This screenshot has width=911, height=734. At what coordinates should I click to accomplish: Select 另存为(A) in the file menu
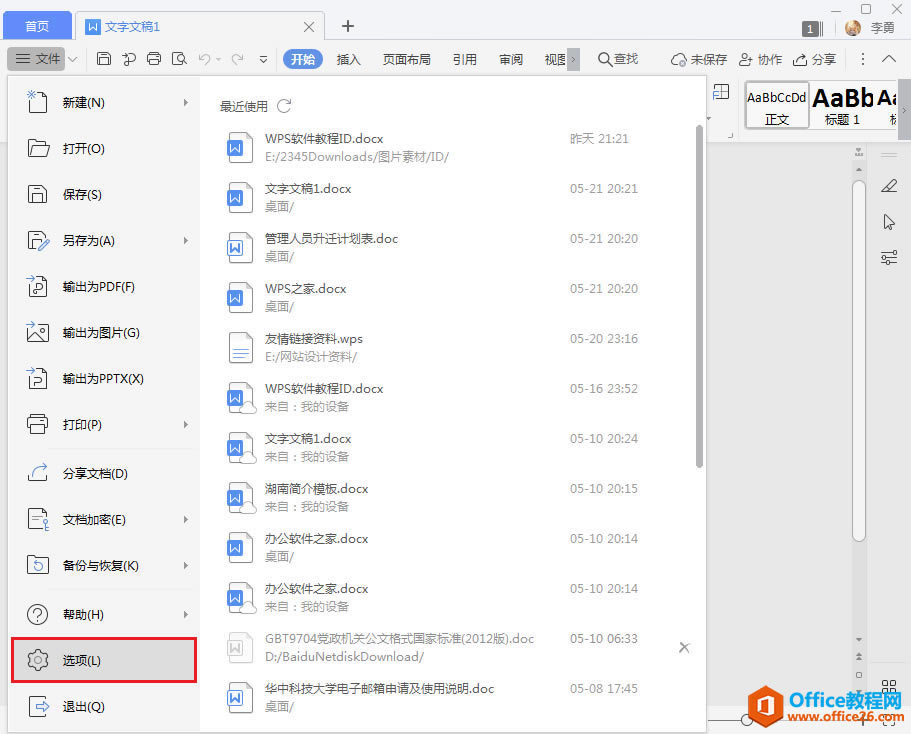(x=104, y=241)
